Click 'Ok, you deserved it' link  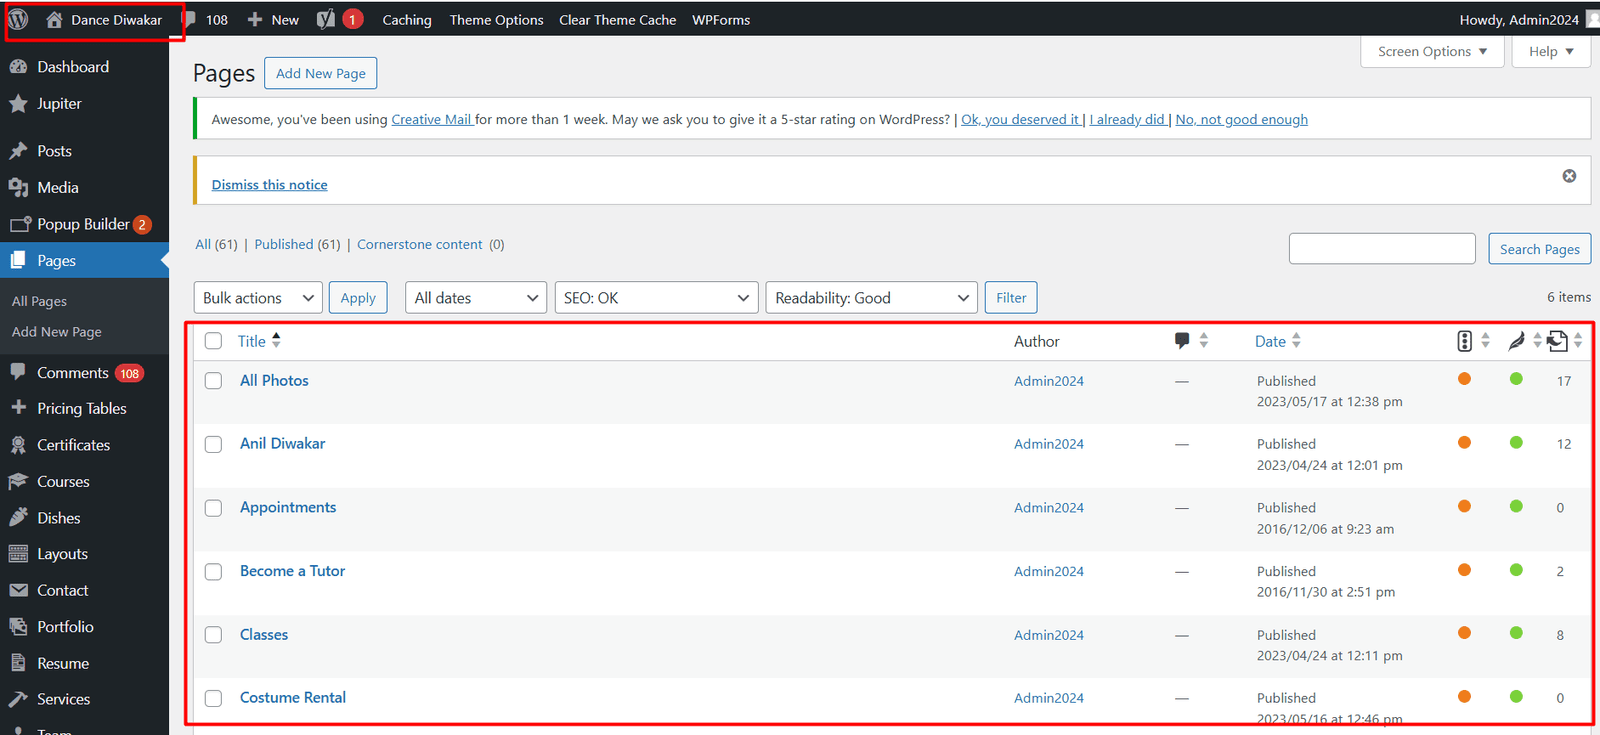click(1020, 119)
